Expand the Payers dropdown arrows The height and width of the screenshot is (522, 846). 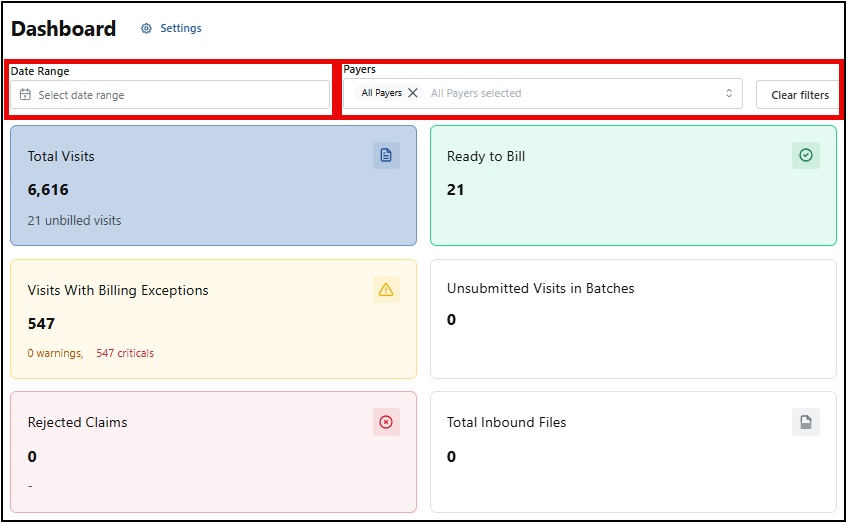coord(729,94)
